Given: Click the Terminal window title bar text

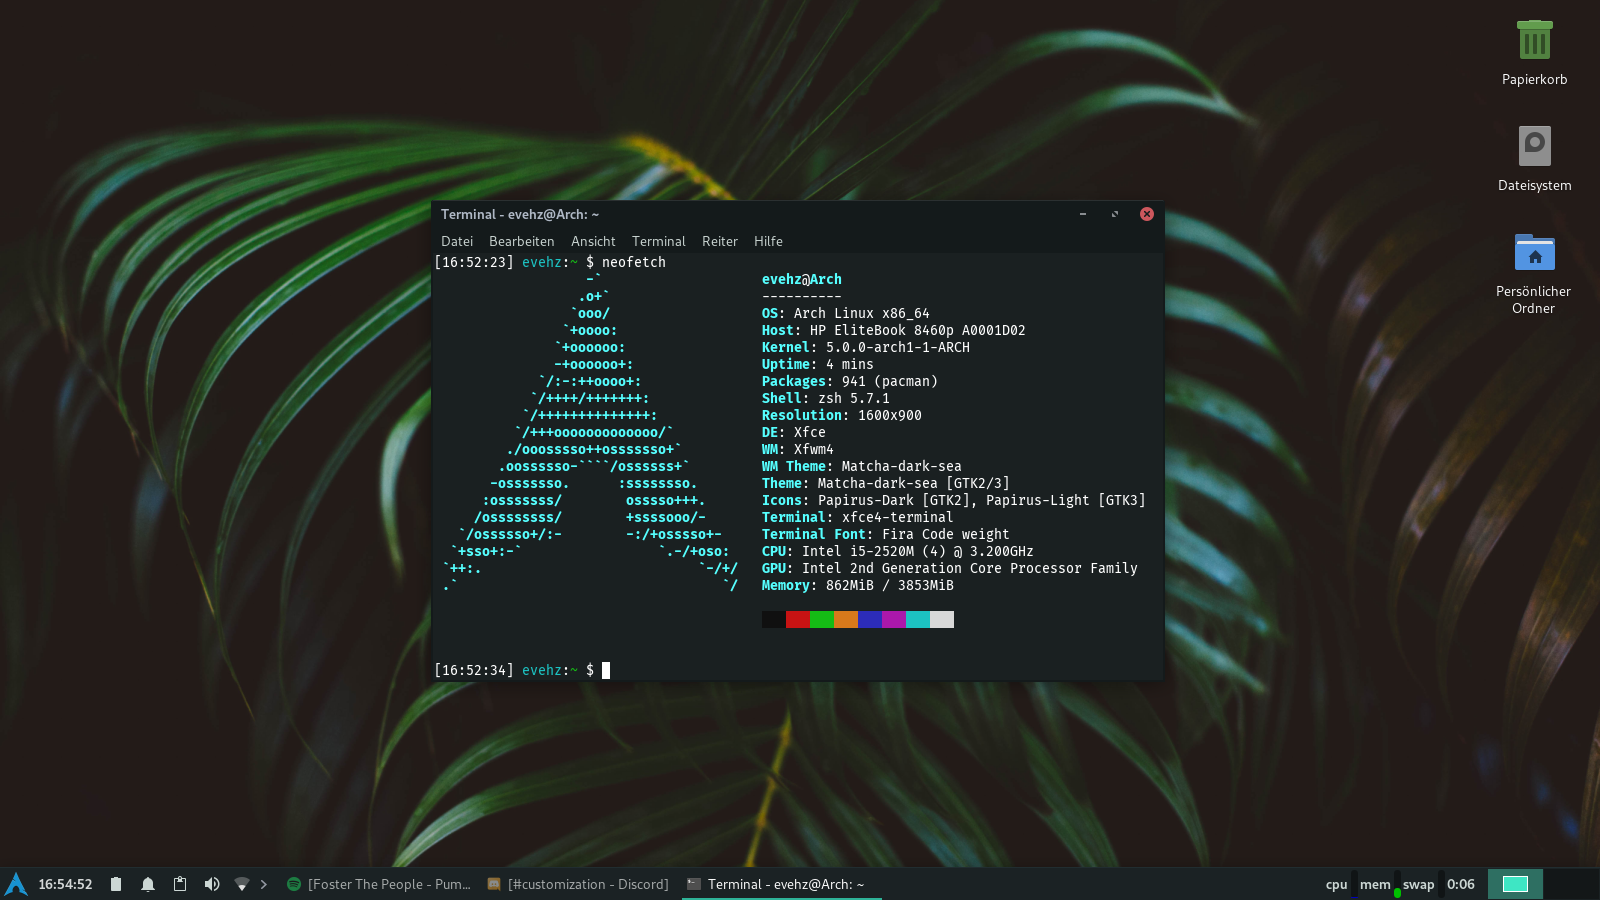Looking at the screenshot, I should click(520, 214).
